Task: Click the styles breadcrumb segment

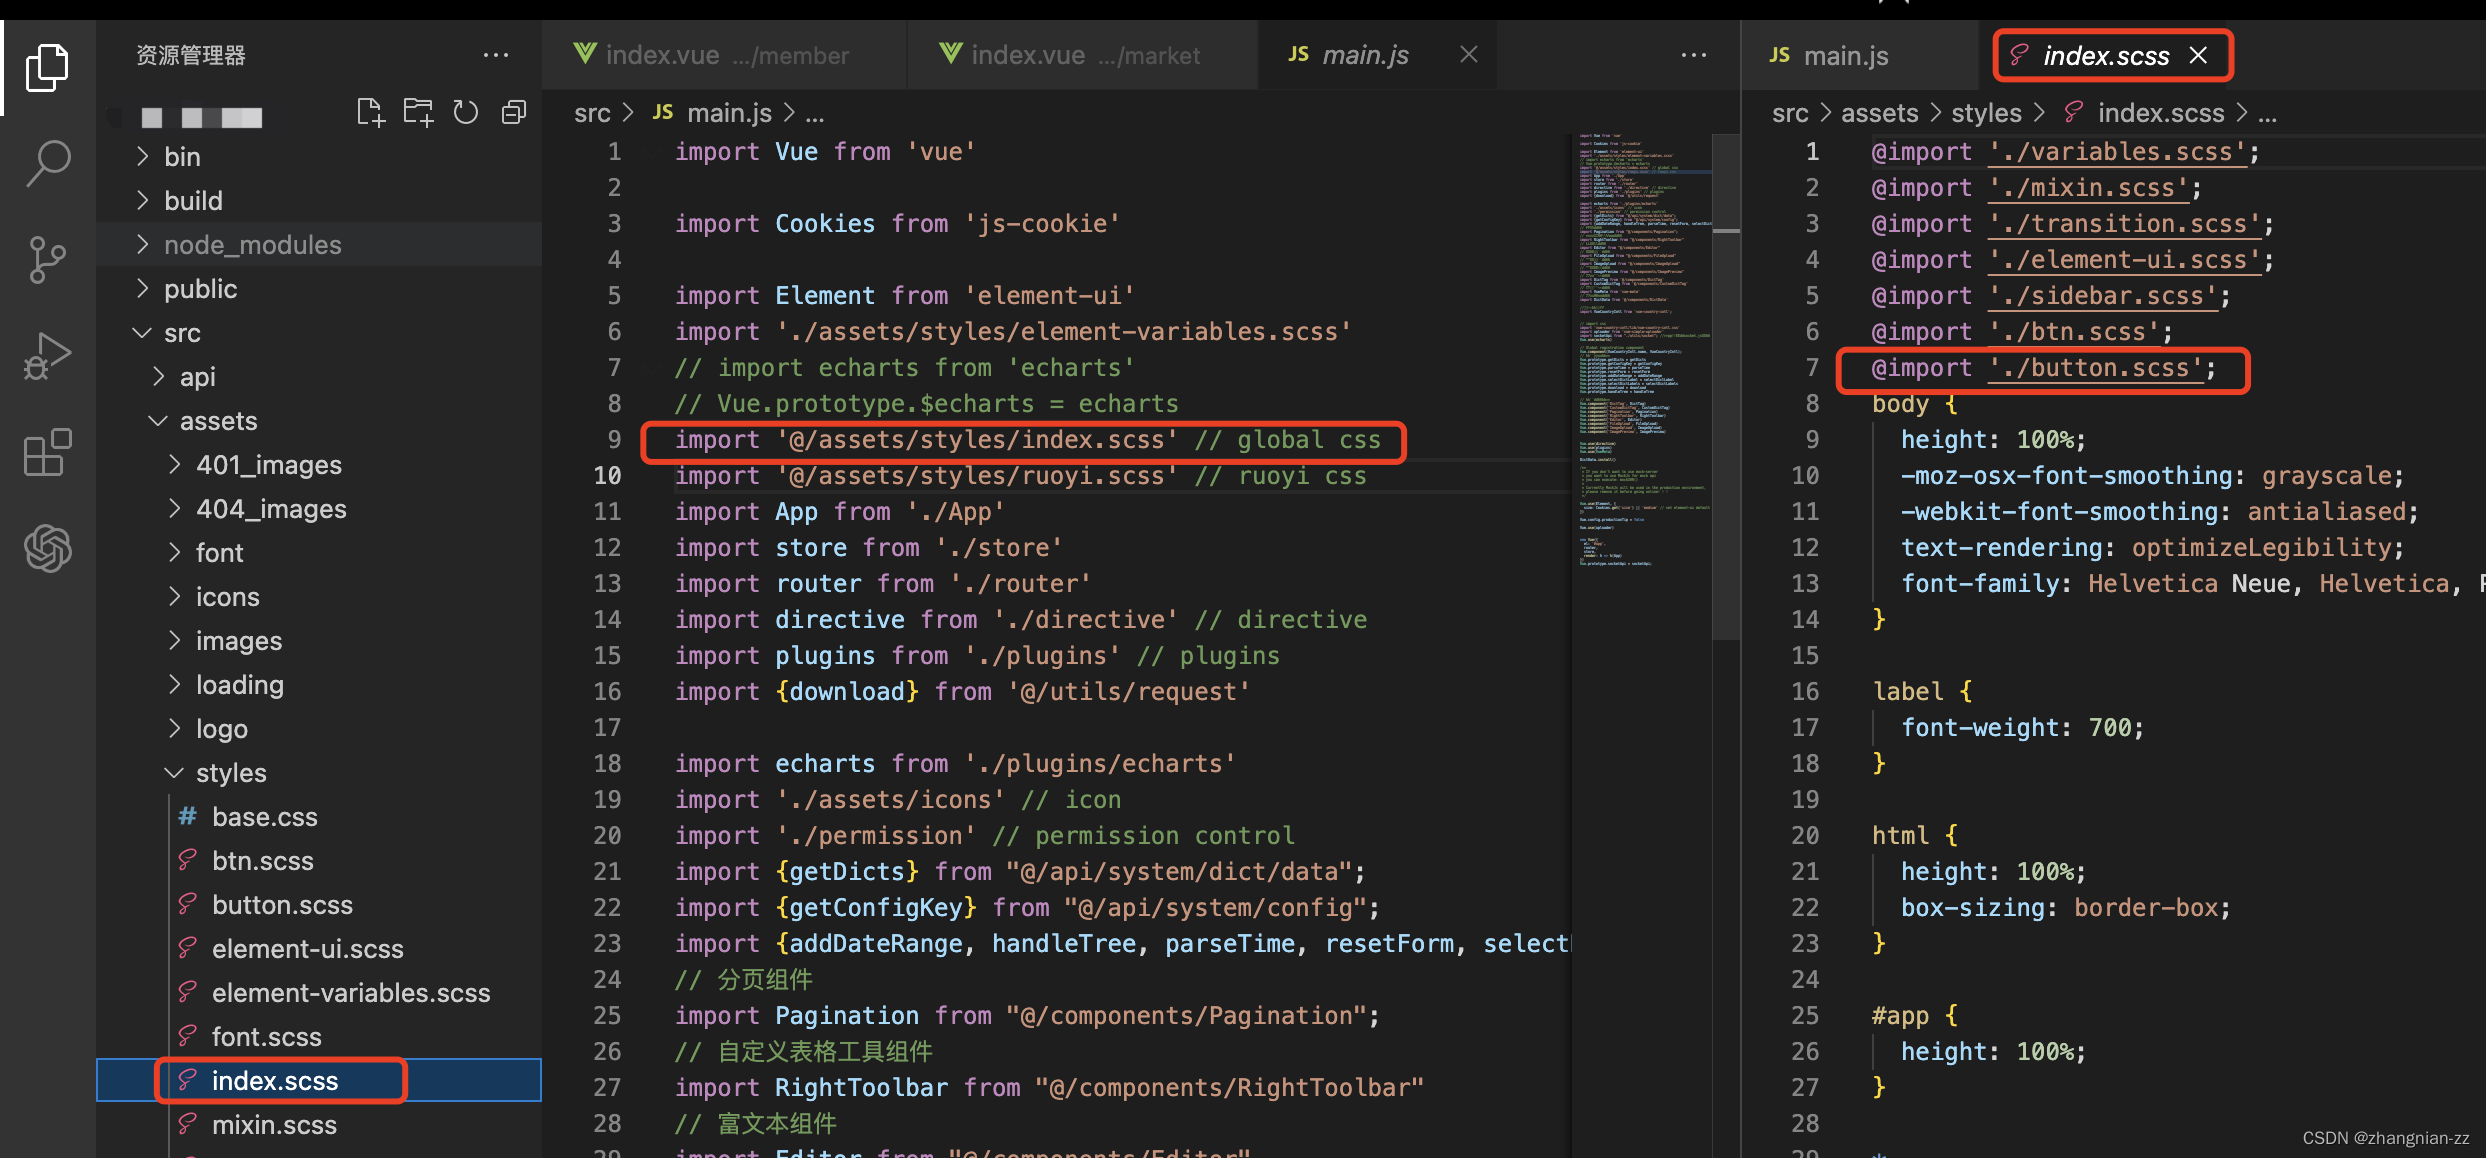Action: click(x=1986, y=113)
